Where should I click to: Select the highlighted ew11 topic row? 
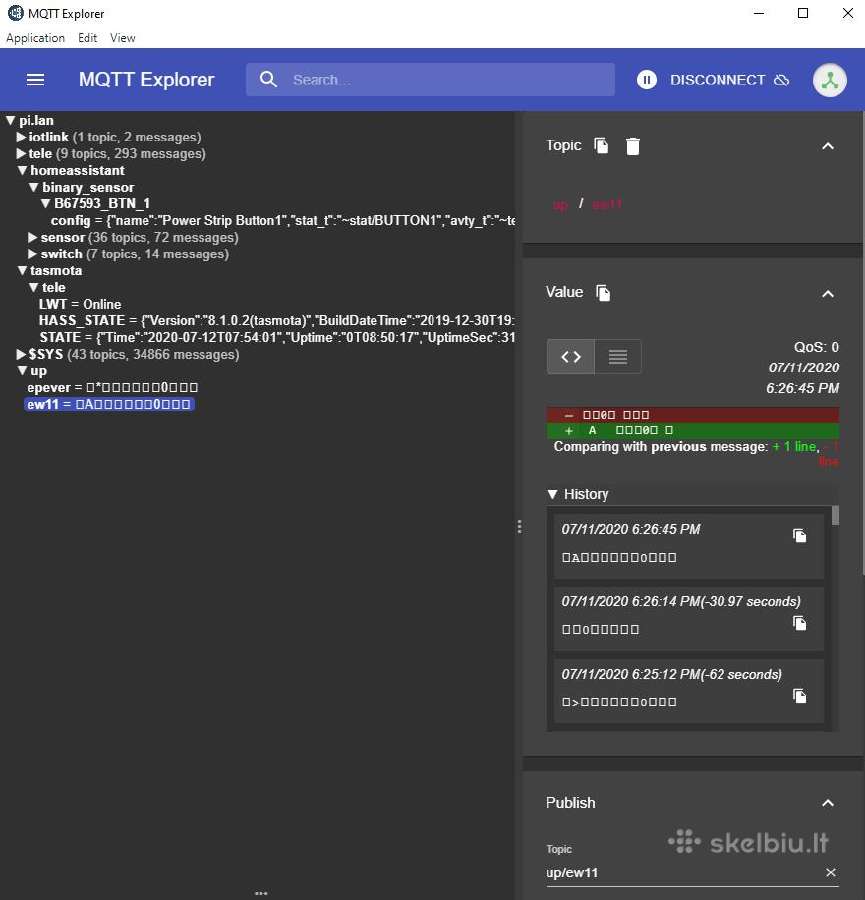point(109,404)
